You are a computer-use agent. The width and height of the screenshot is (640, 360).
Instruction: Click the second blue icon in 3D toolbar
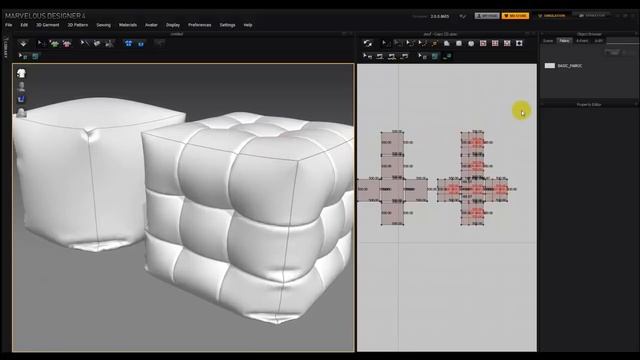[141, 43]
